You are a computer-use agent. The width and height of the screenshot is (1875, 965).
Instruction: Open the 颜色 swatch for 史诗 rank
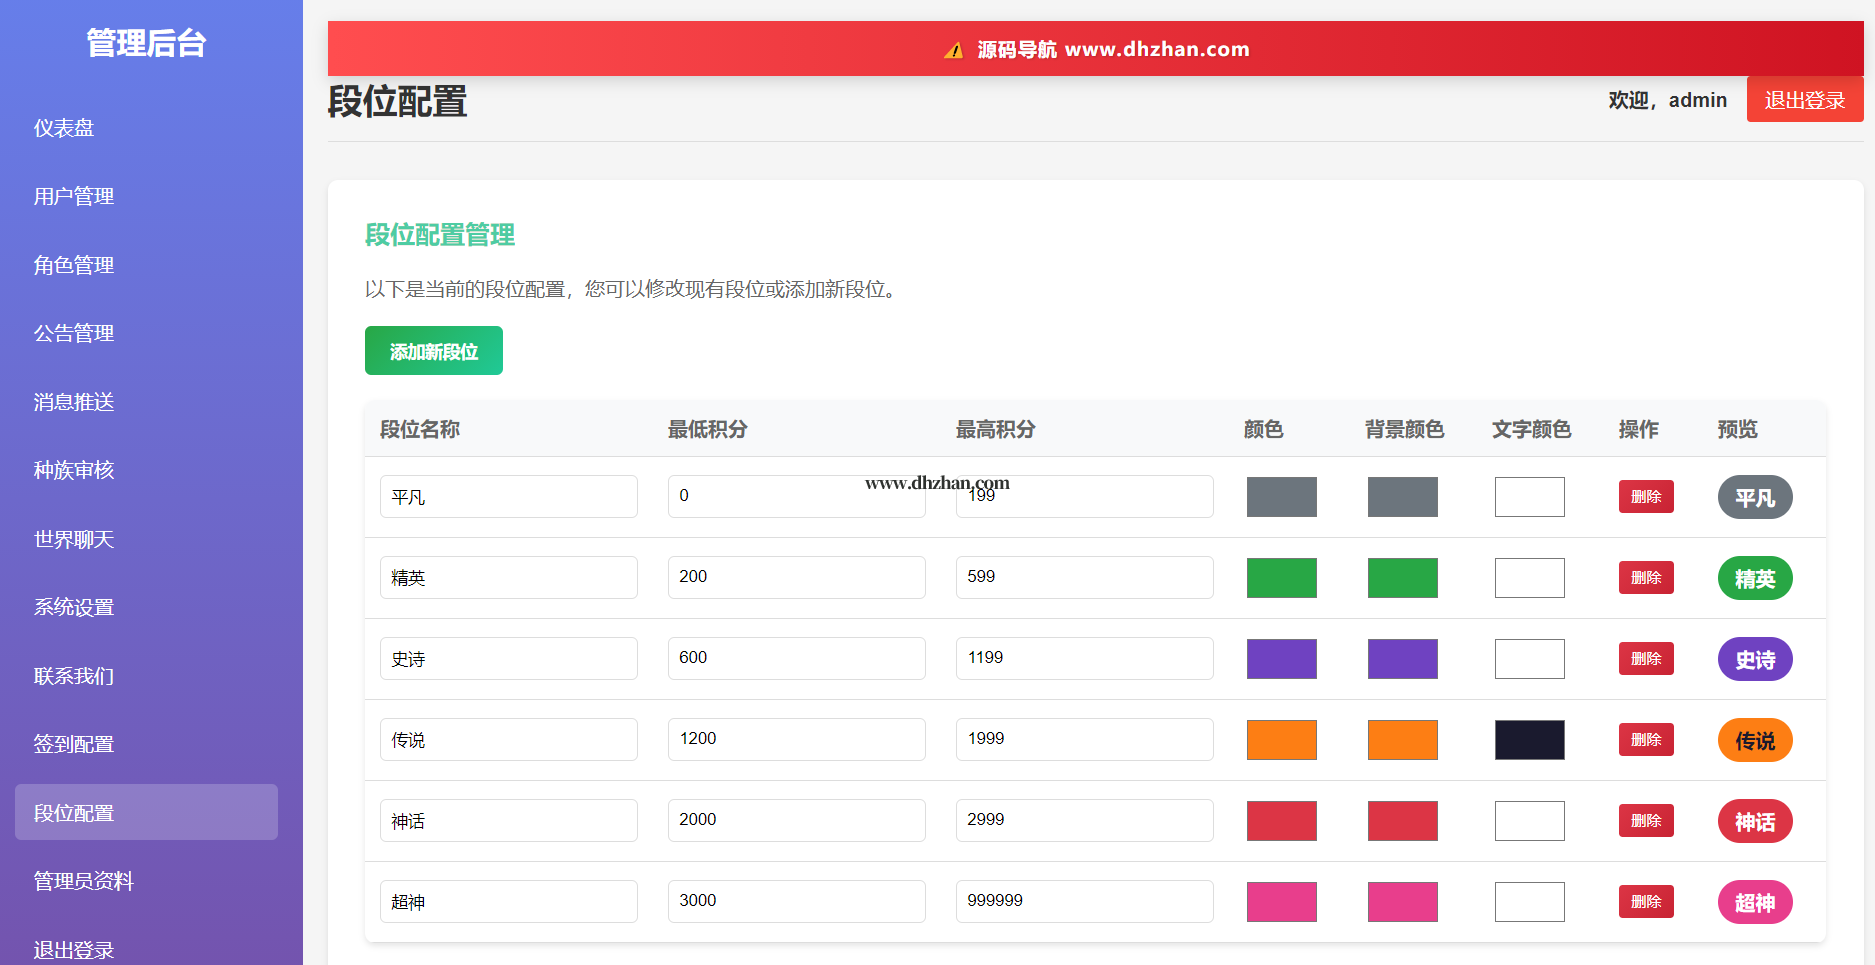pyautogui.click(x=1281, y=659)
